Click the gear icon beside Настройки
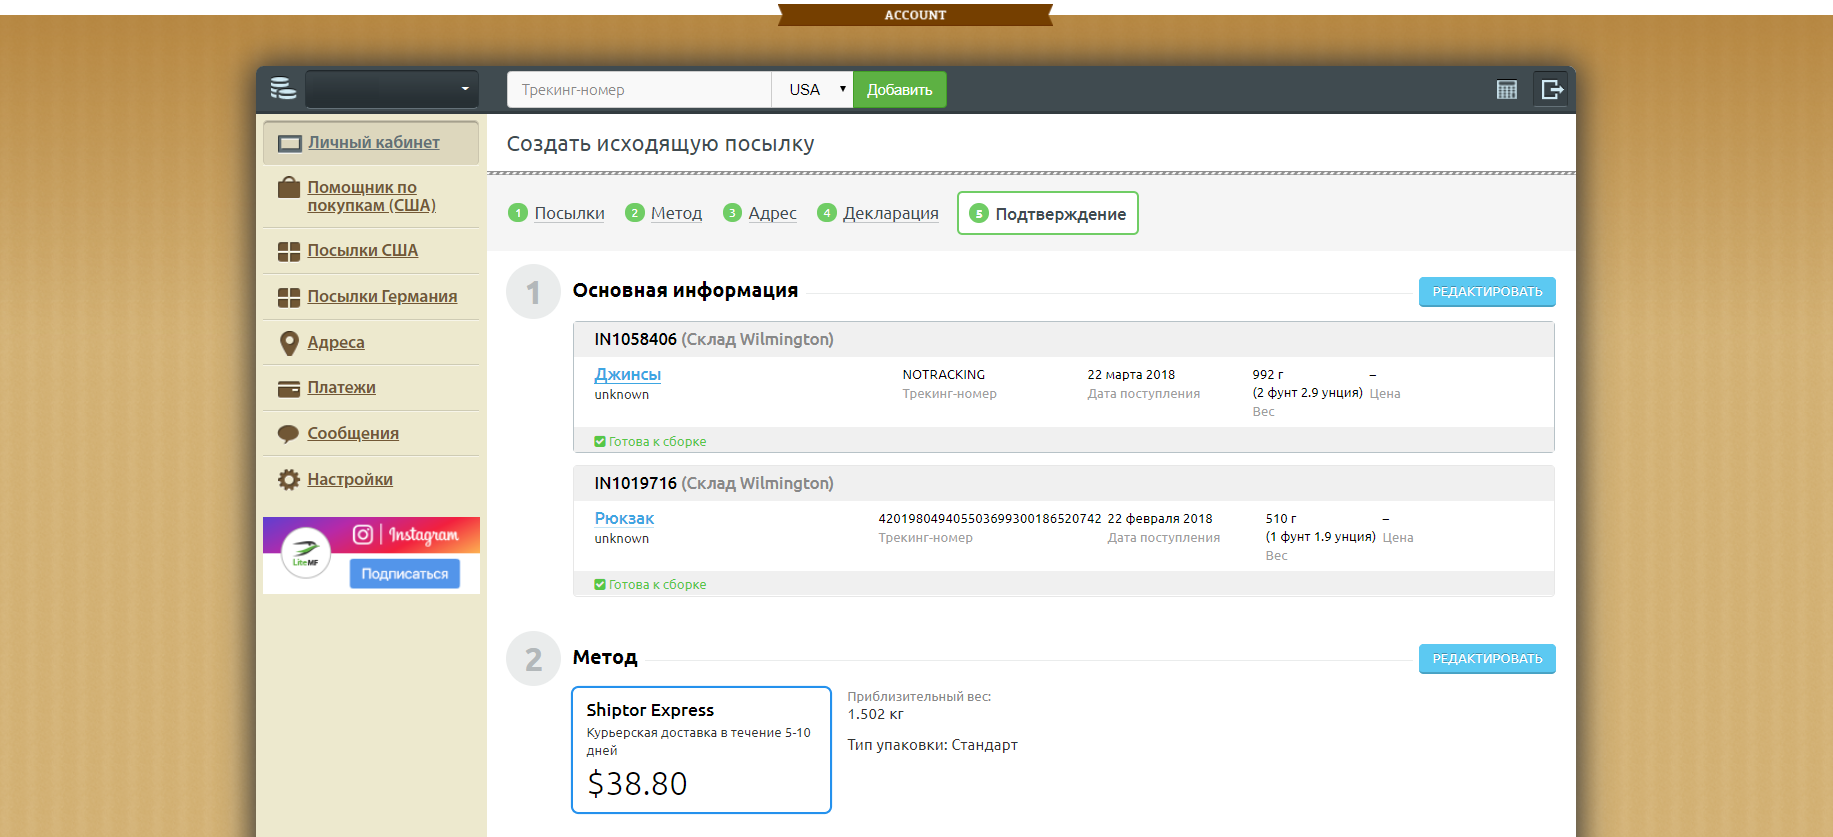Image resolution: width=1833 pixels, height=837 pixels. point(289,480)
